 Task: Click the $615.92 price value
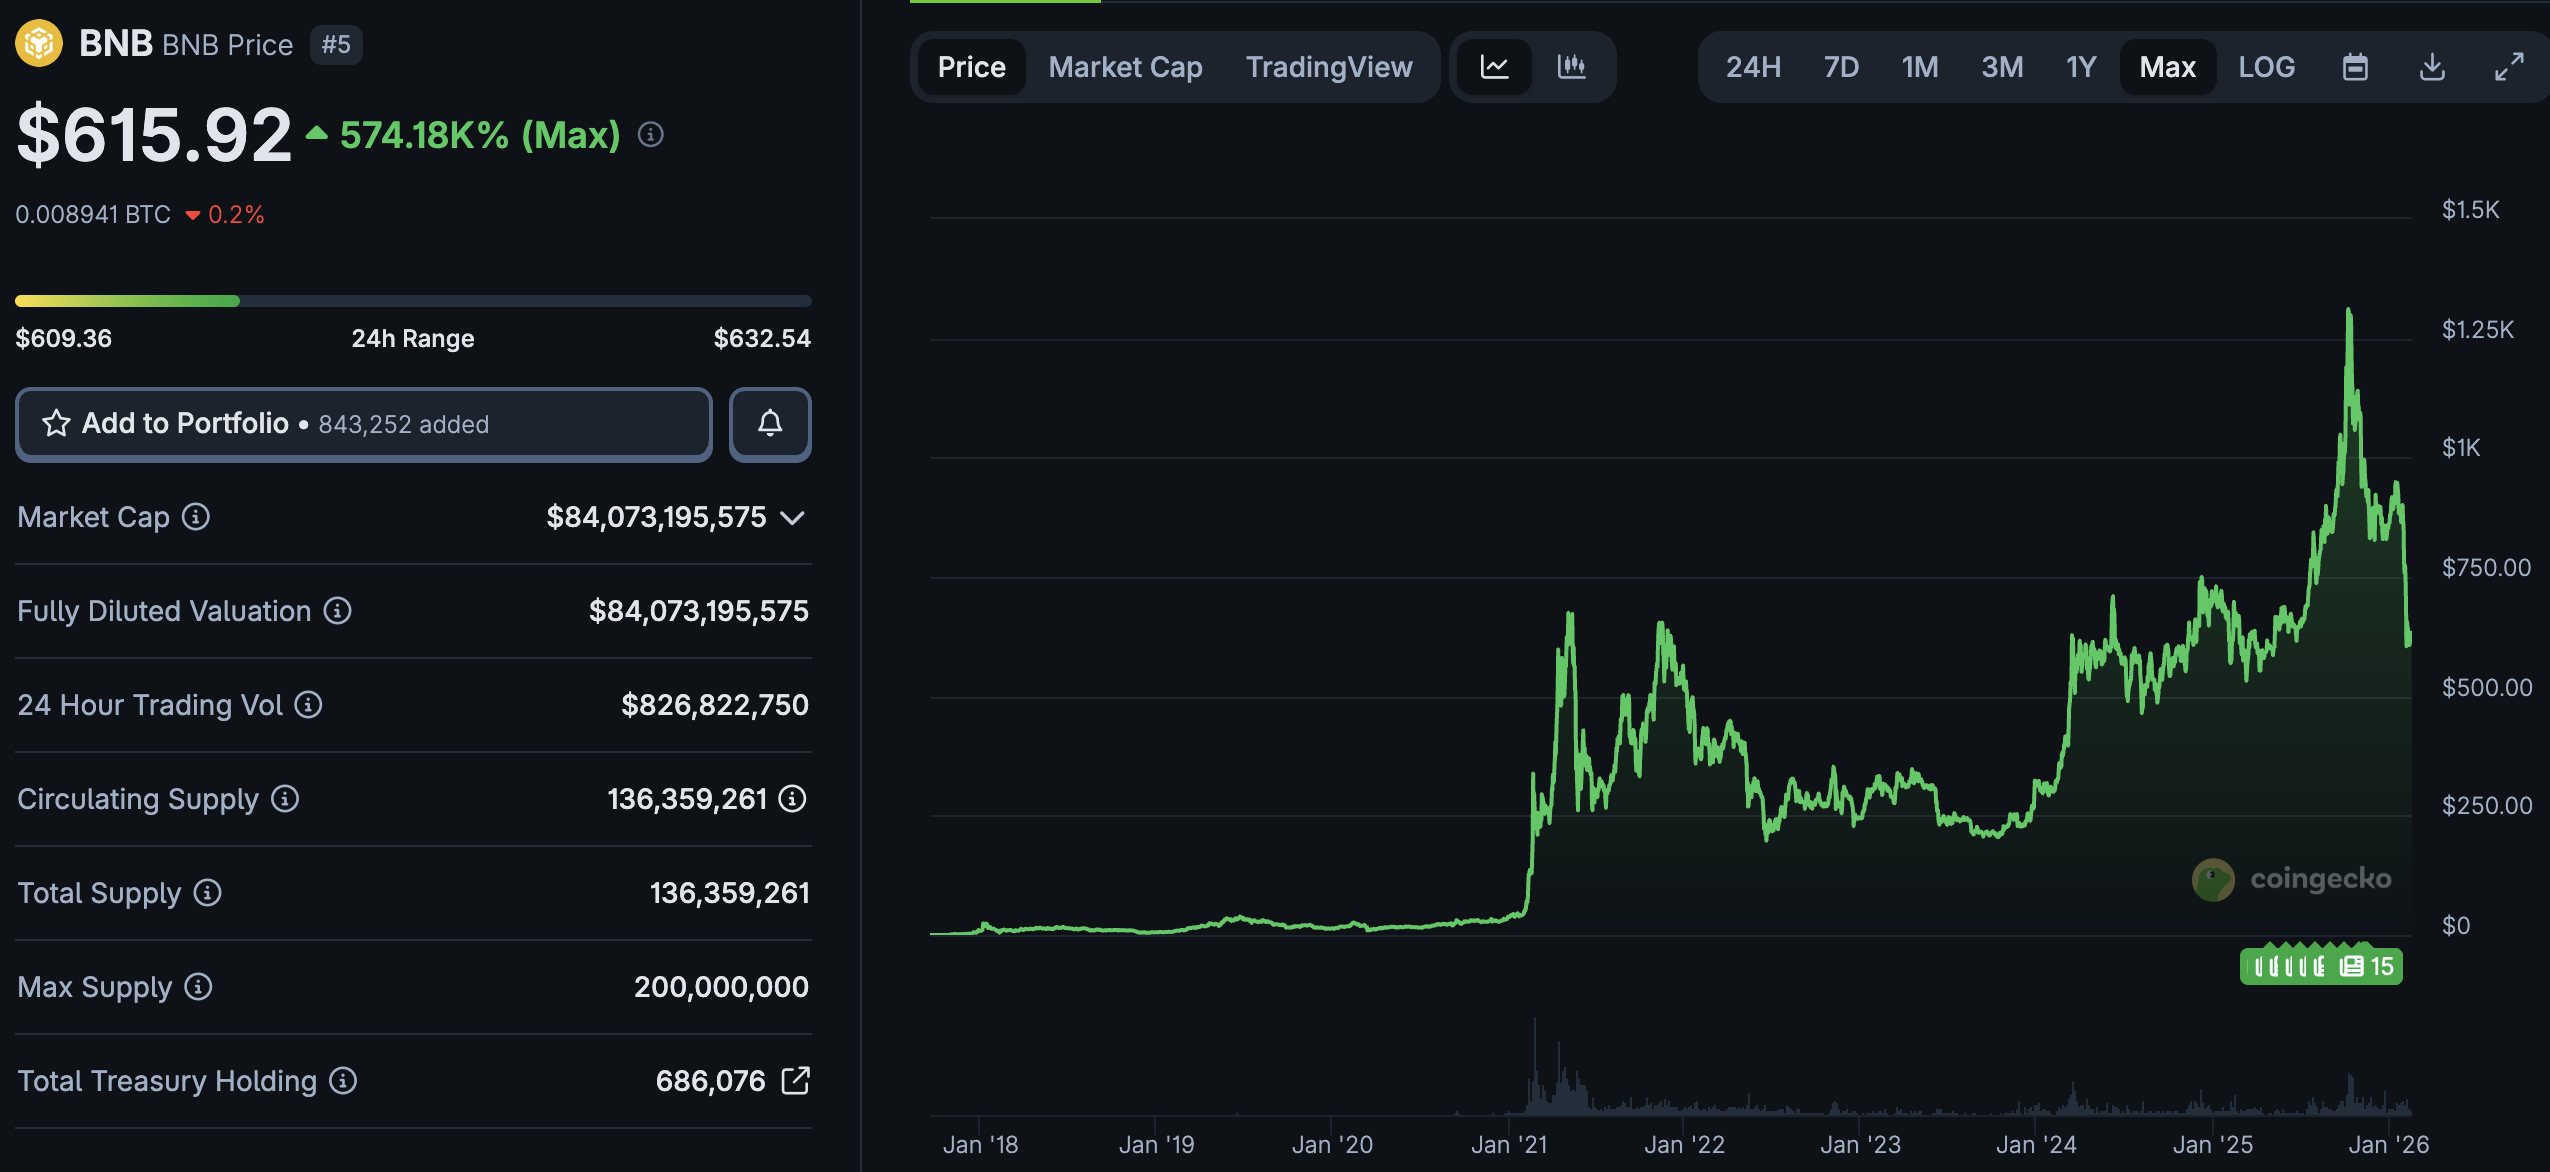click(x=154, y=135)
